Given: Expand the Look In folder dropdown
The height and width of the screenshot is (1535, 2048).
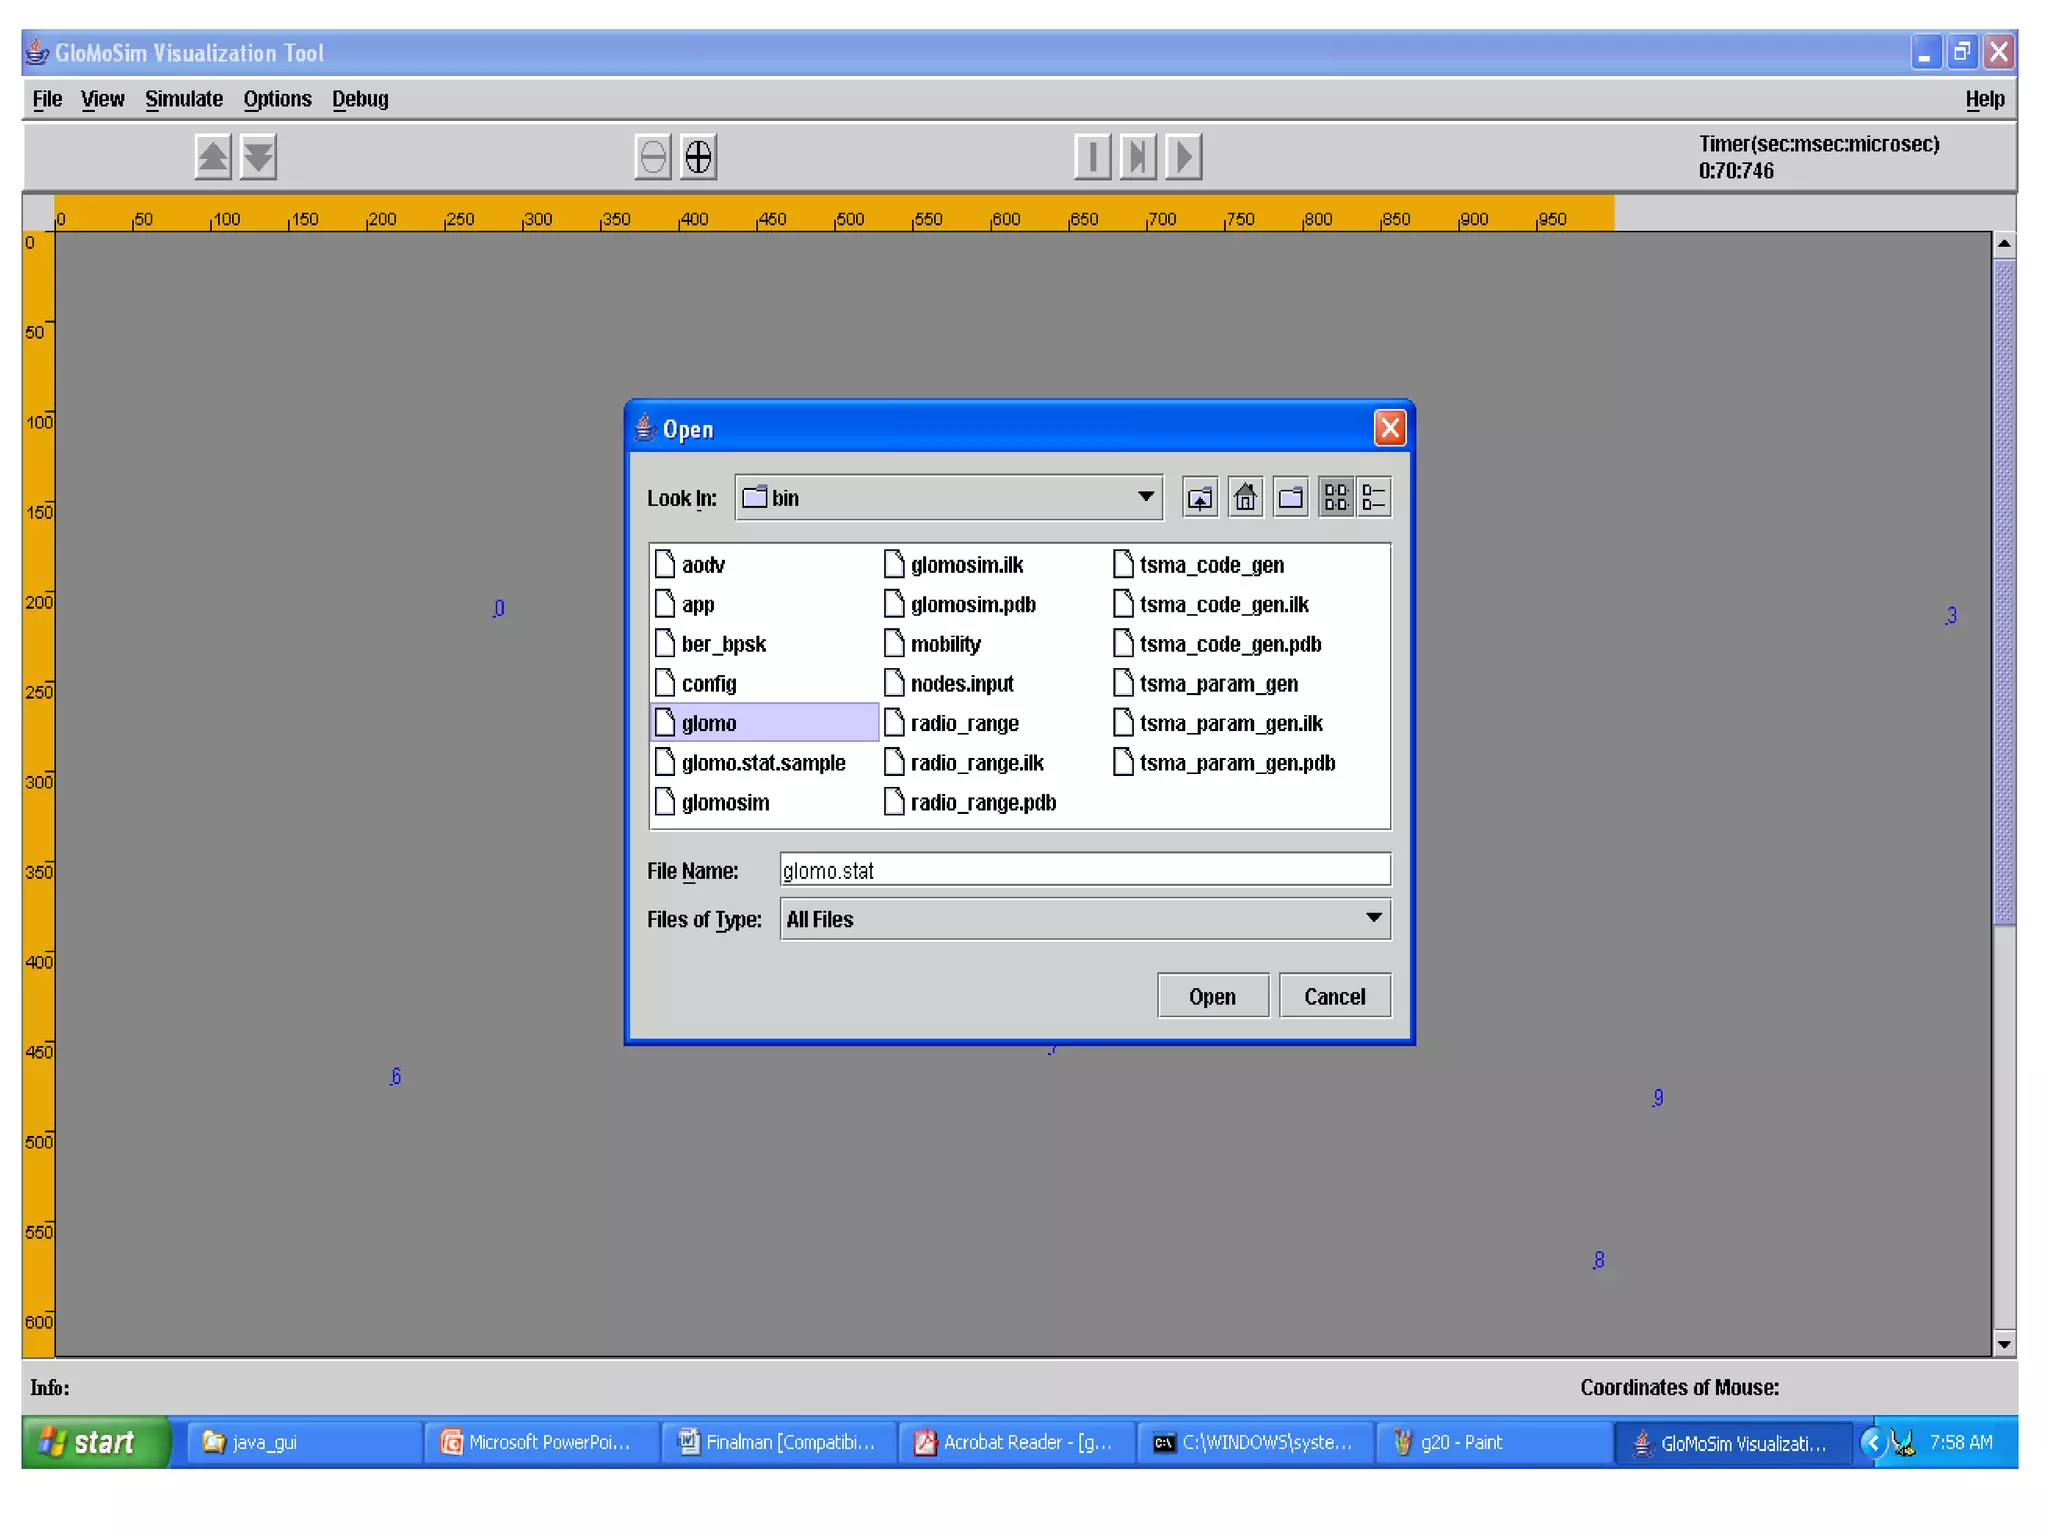Looking at the screenshot, I should [x=1146, y=497].
